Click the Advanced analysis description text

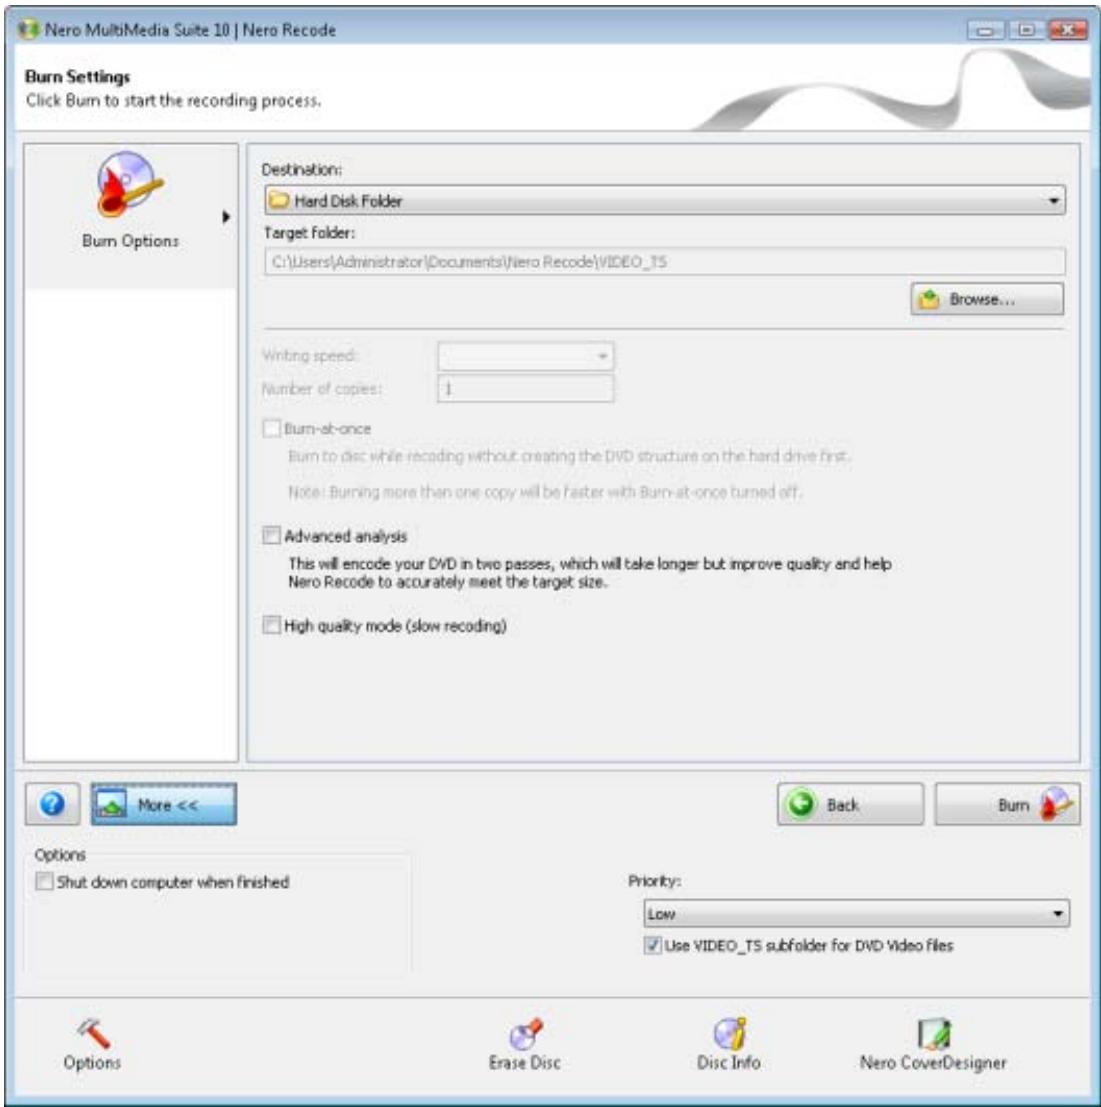coord(589,573)
